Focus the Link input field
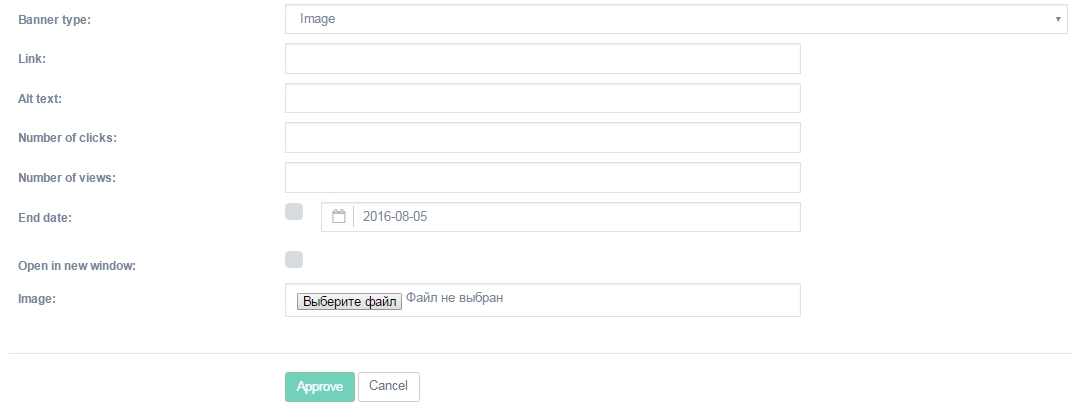The height and width of the screenshot is (419, 1072). tap(542, 59)
